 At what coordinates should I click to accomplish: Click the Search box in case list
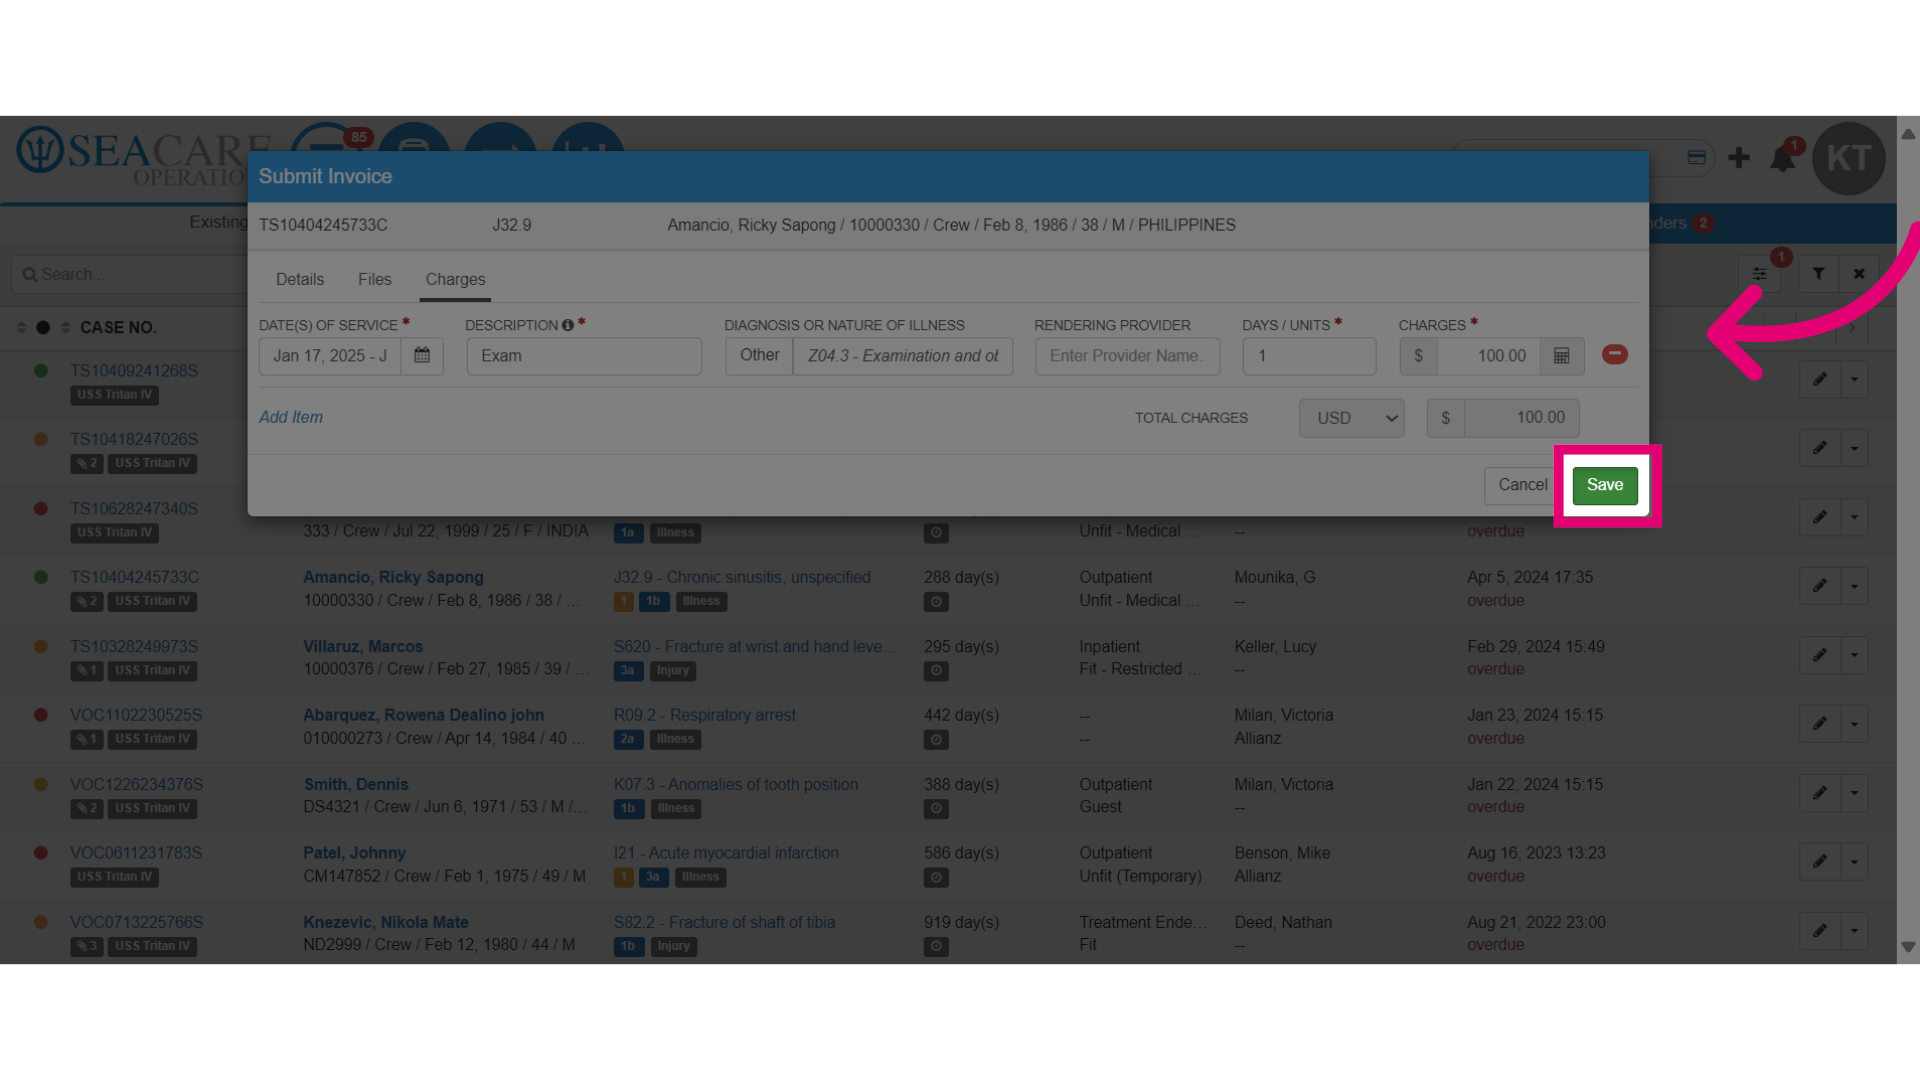tap(130, 274)
